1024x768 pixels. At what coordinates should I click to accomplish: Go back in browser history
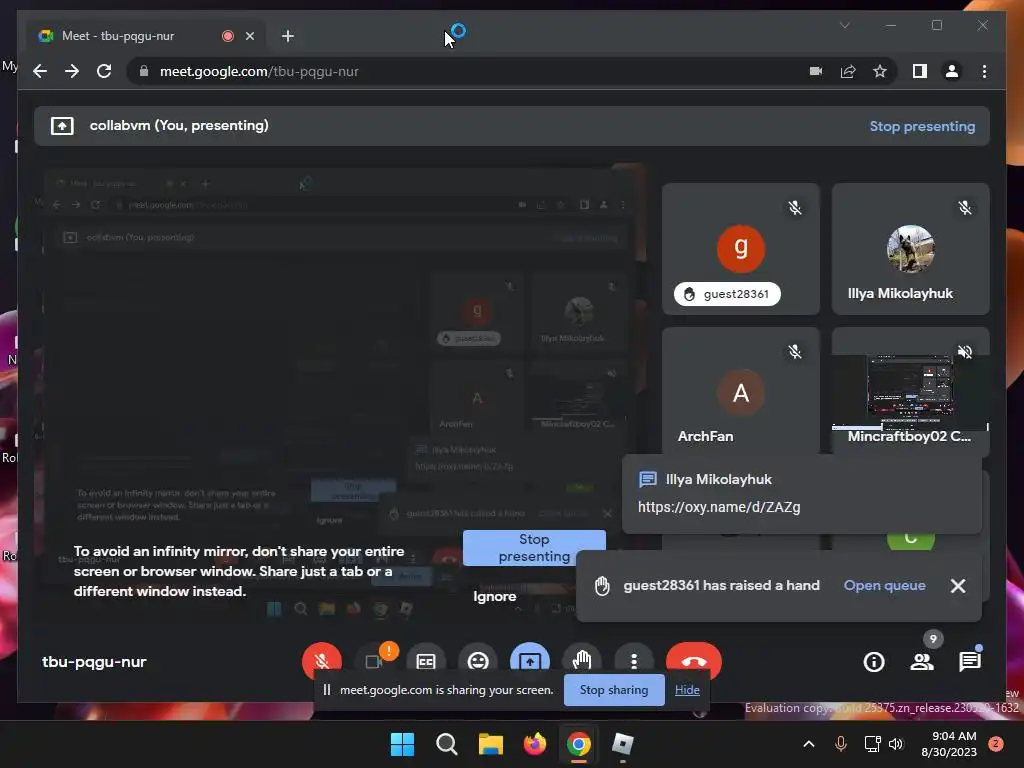(40, 71)
